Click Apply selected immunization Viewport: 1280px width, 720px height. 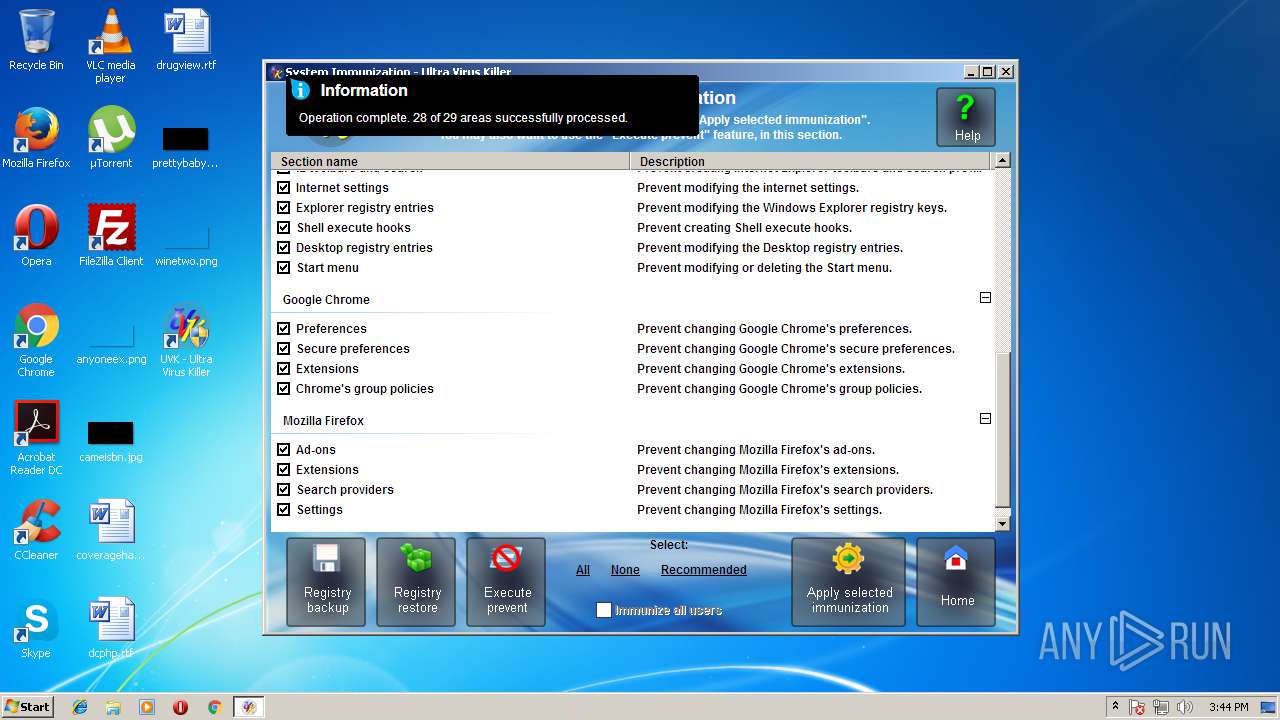[x=849, y=582]
